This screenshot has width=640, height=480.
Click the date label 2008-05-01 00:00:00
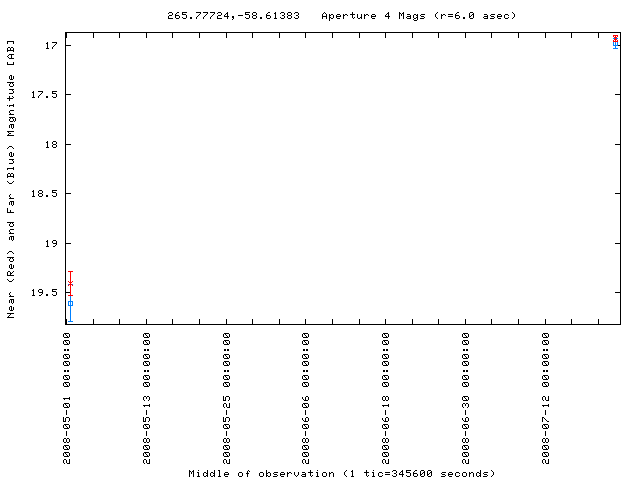point(67,398)
